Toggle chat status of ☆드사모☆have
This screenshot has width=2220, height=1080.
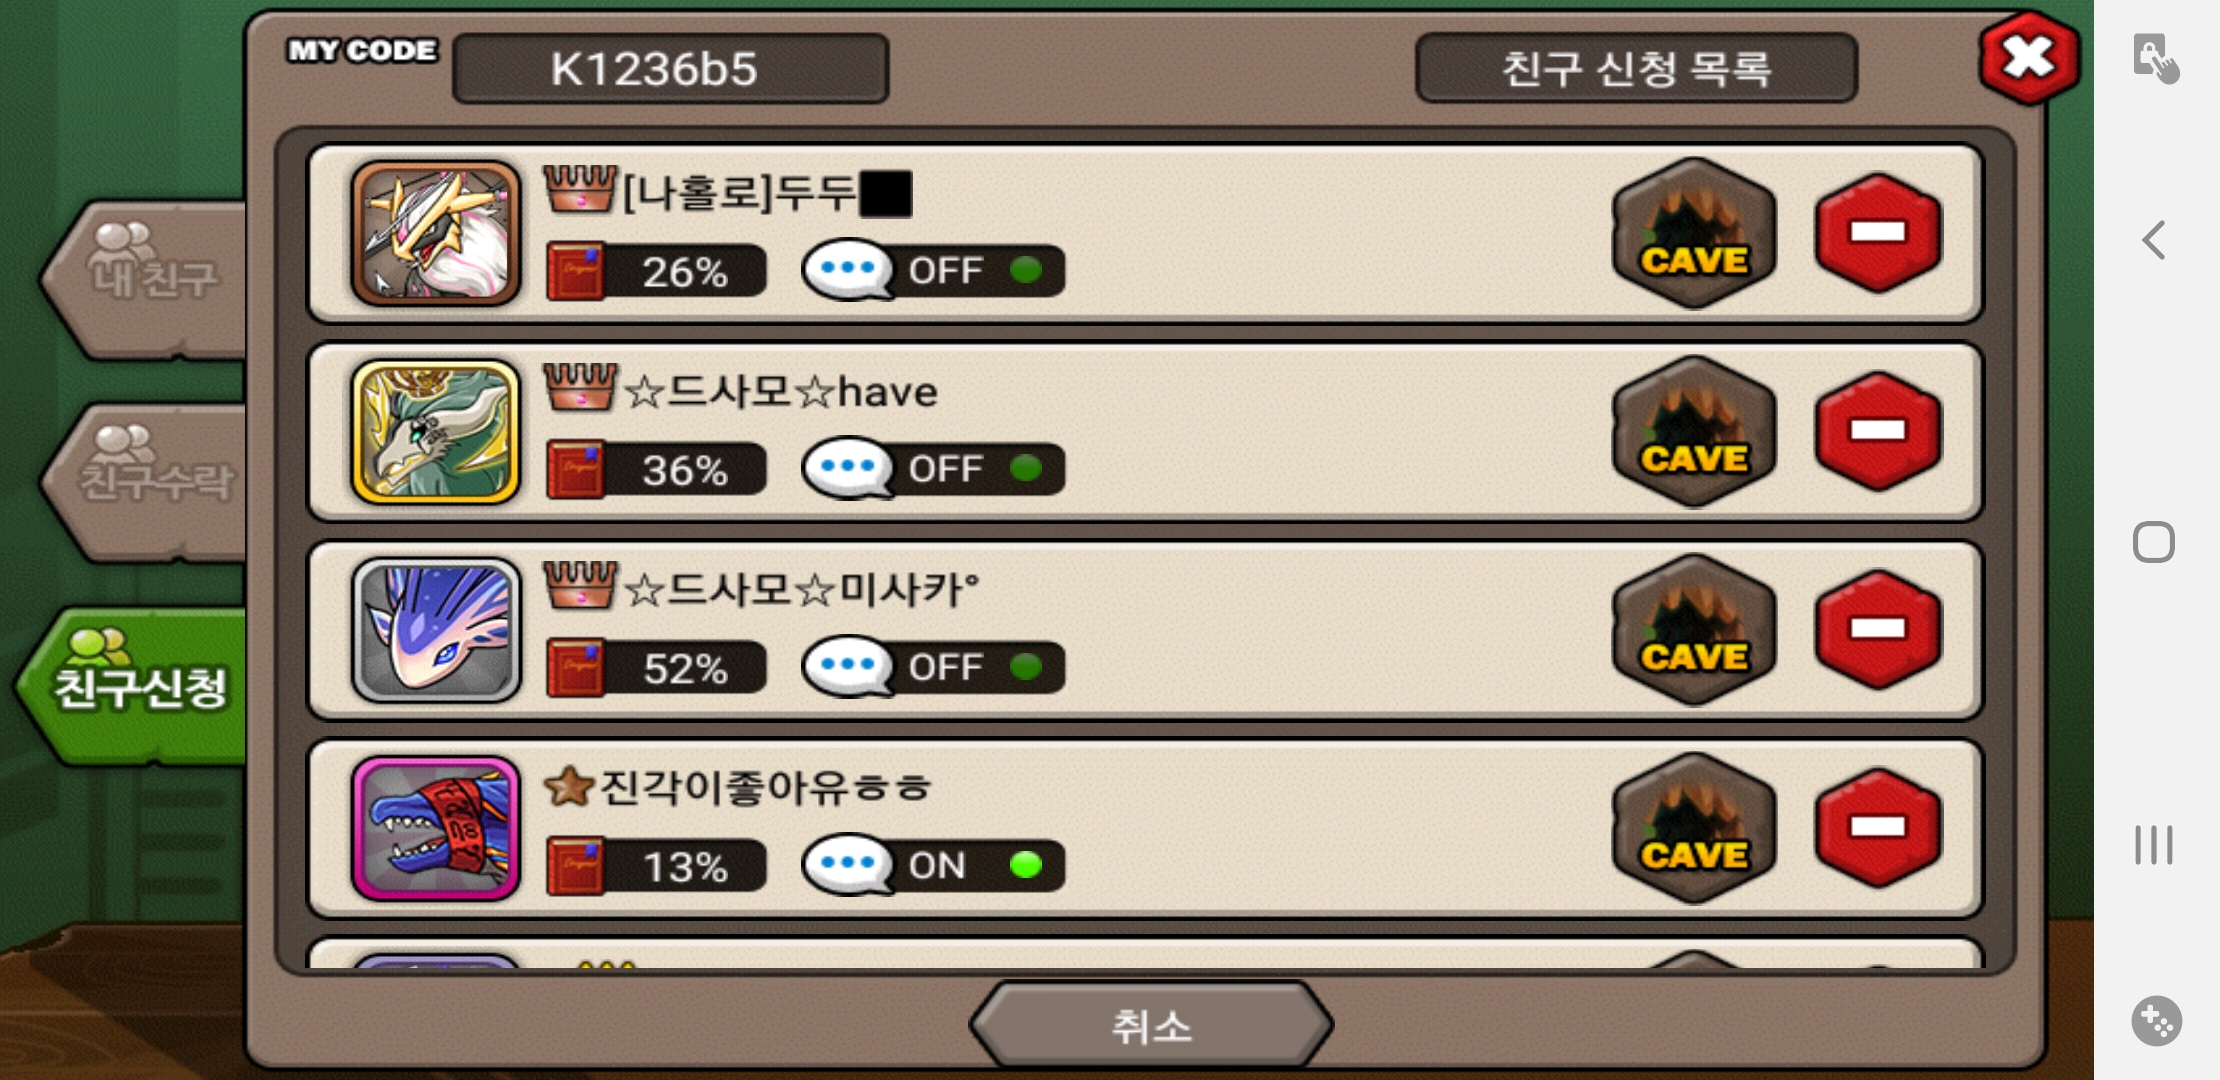(x=933, y=468)
